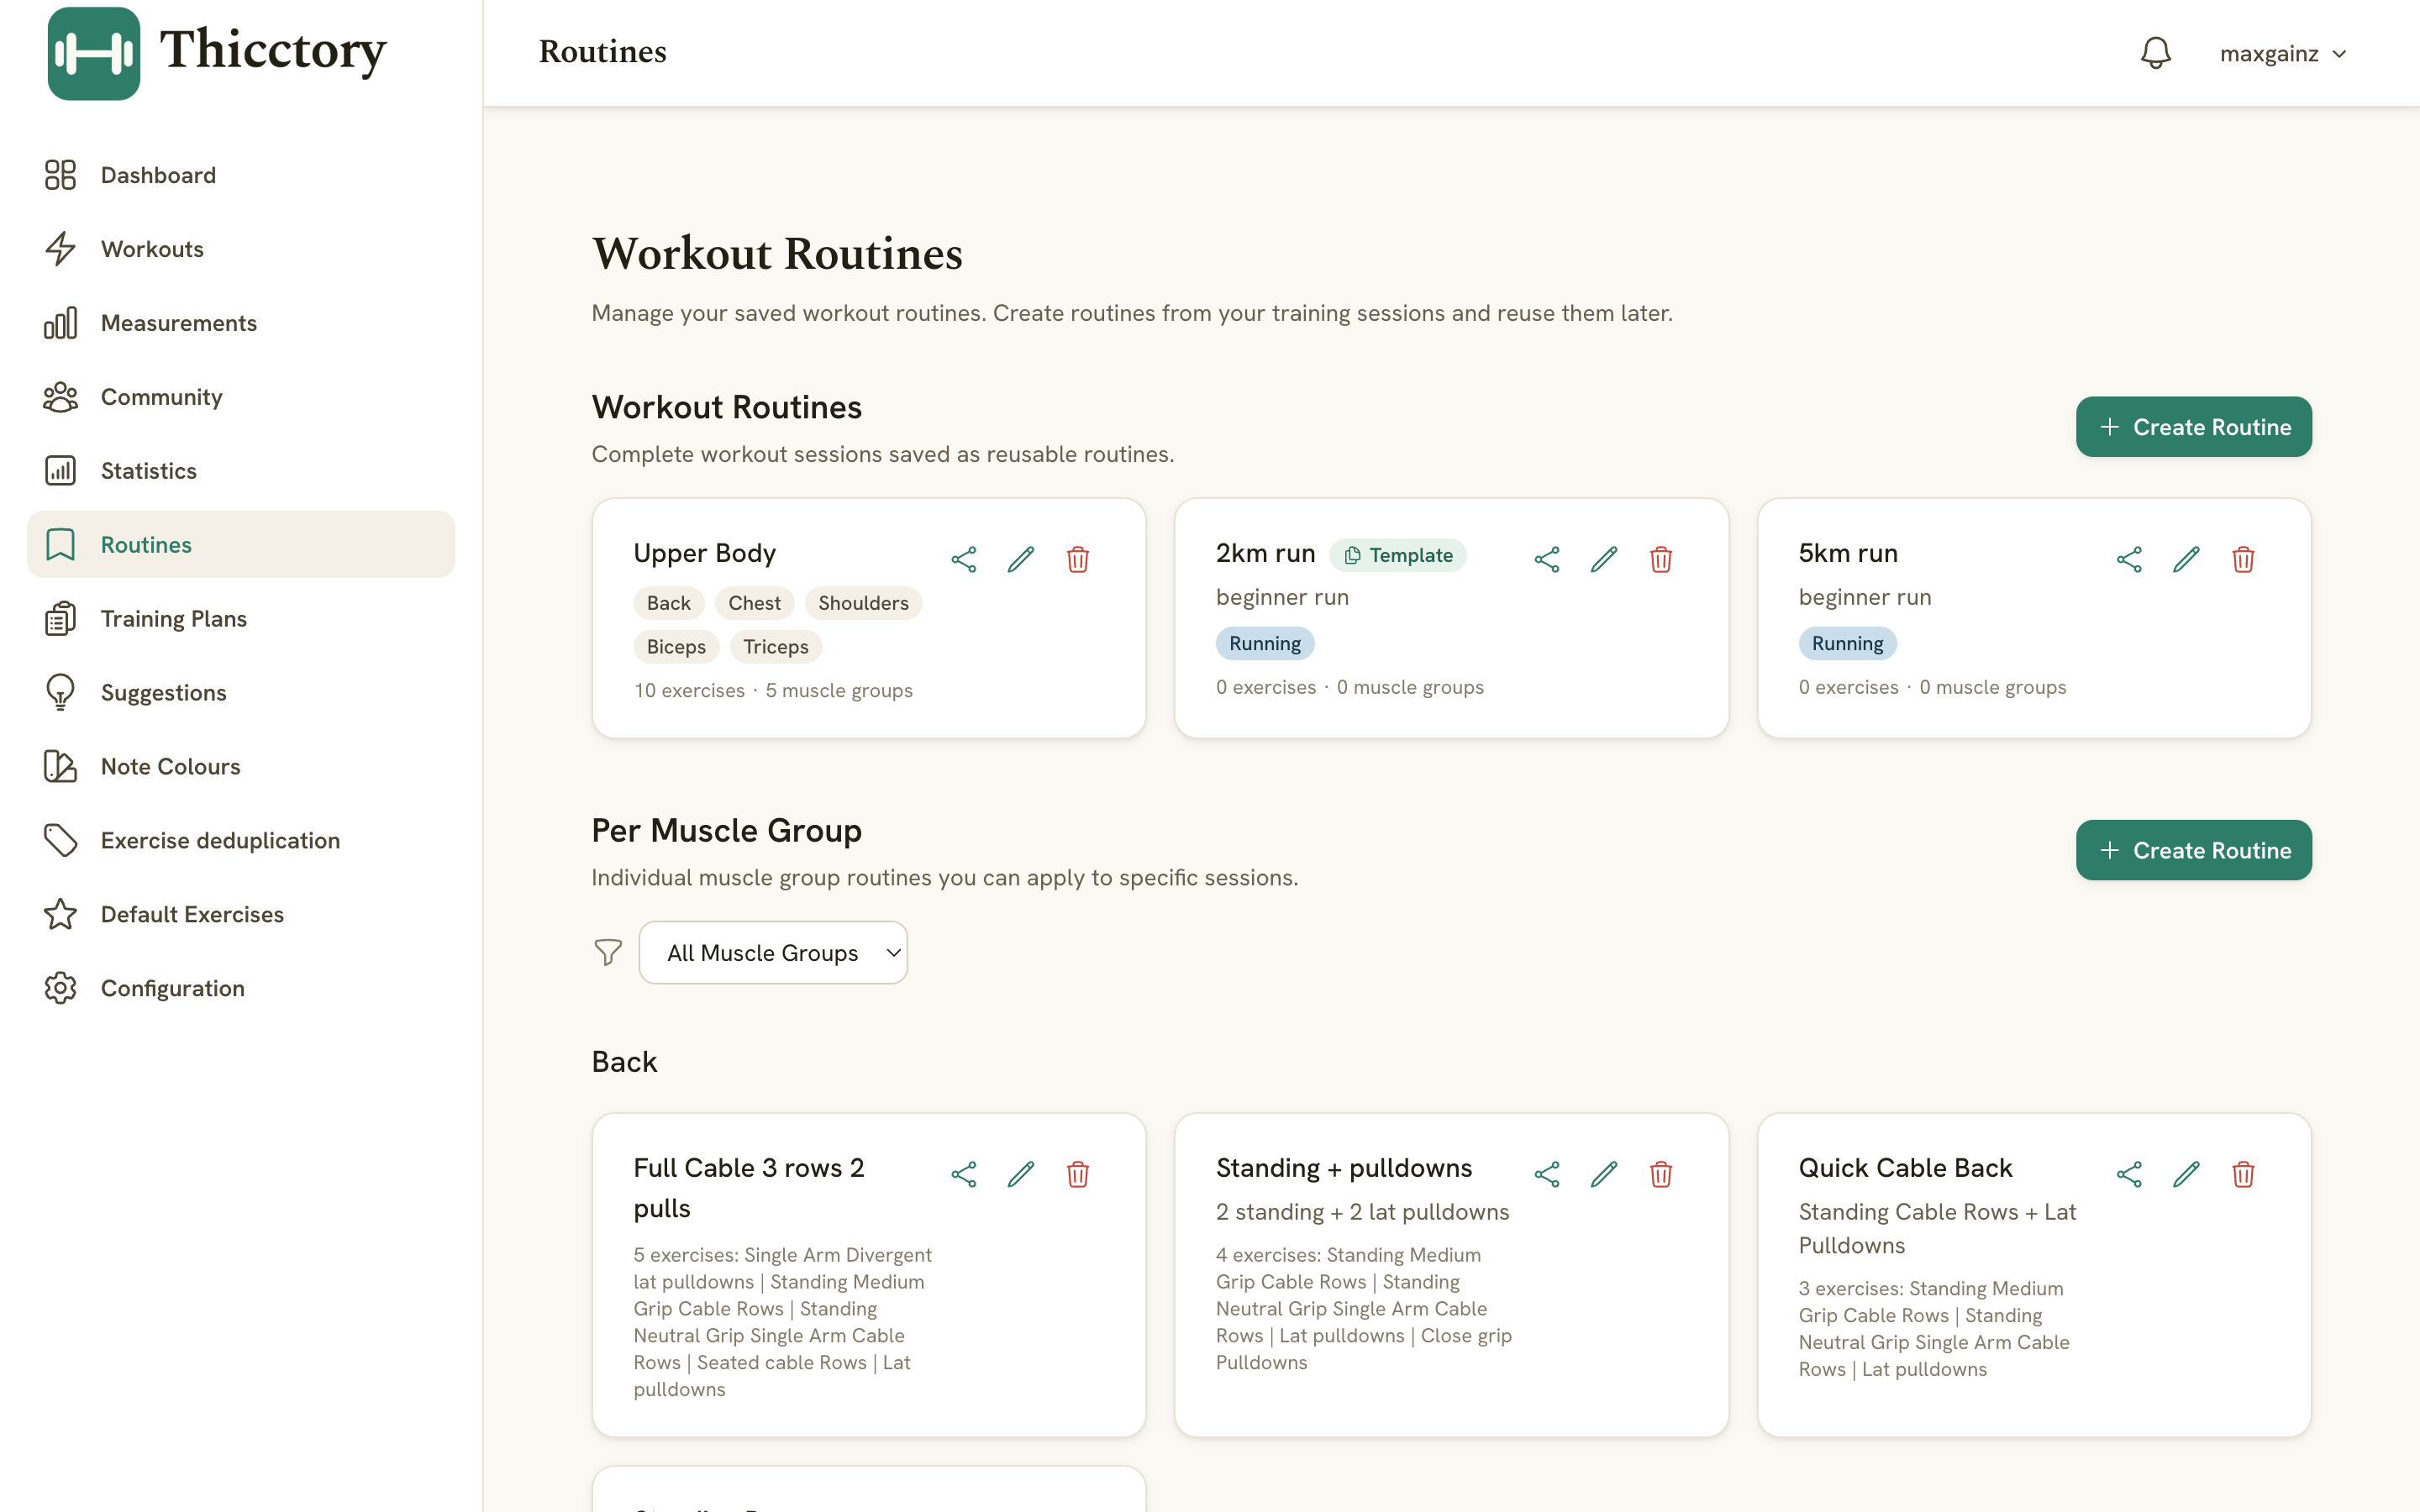Viewport: 2420px width, 1512px height.
Task: Click the Triceps tag on Upper Body
Action: click(x=775, y=647)
